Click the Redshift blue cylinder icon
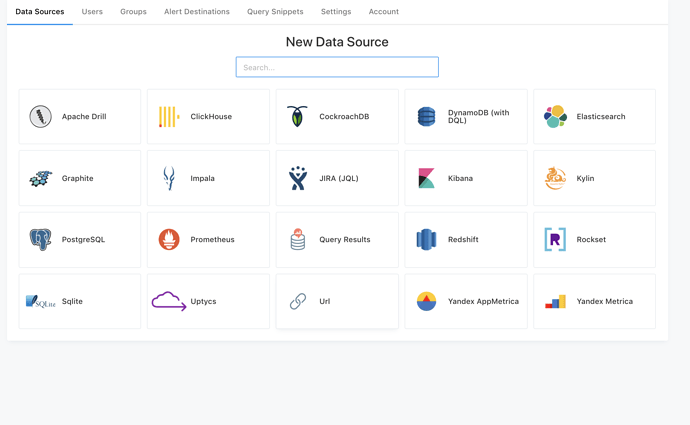 tap(426, 240)
